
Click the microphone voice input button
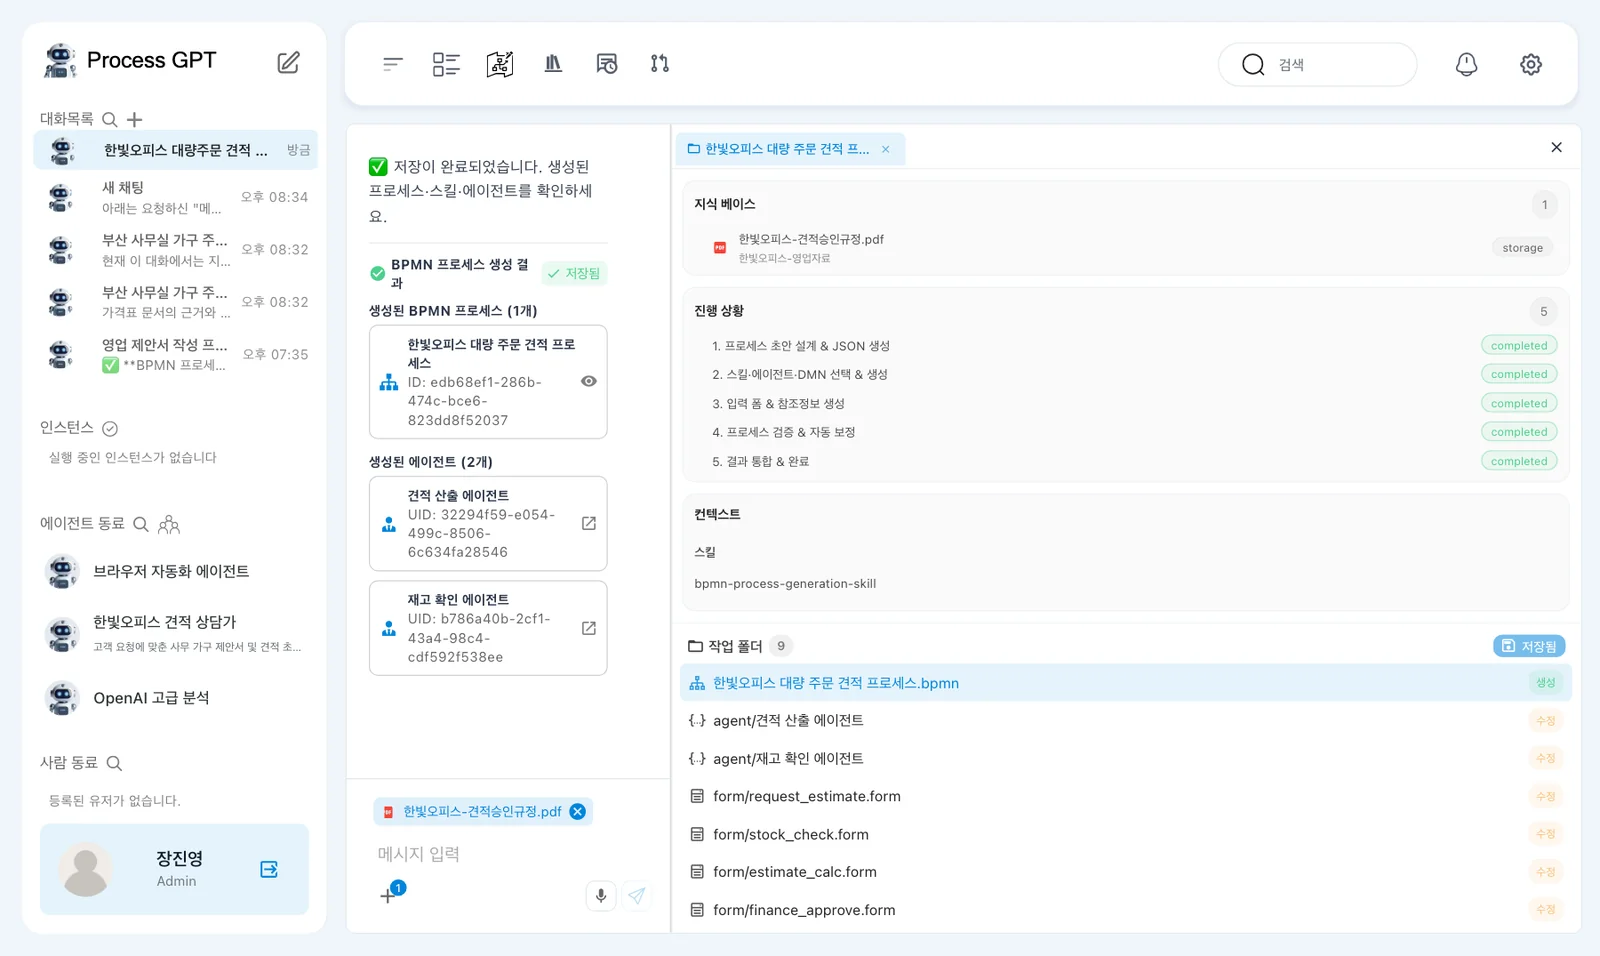601,896
